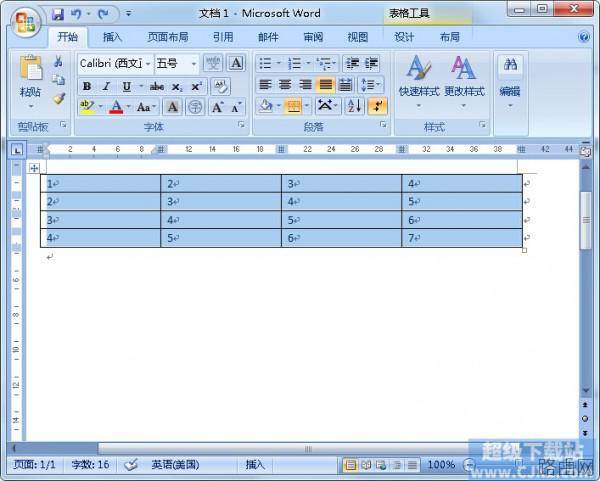Open the line spacing dropdown
The width and height of the screenshot is (600, 481).
click(370, 85)
